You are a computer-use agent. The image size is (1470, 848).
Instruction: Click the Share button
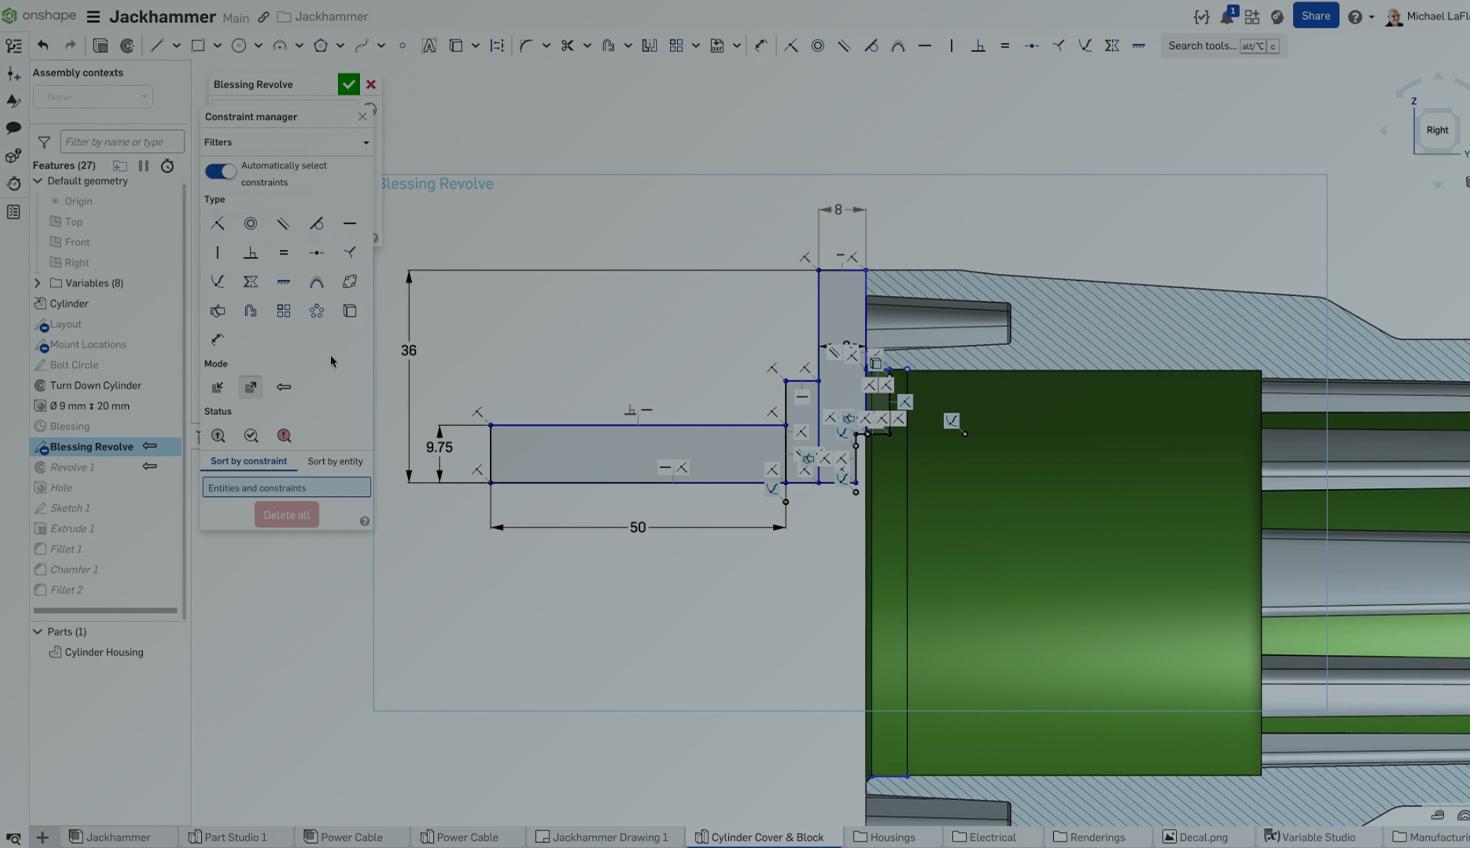click(x=1315, y=16)
